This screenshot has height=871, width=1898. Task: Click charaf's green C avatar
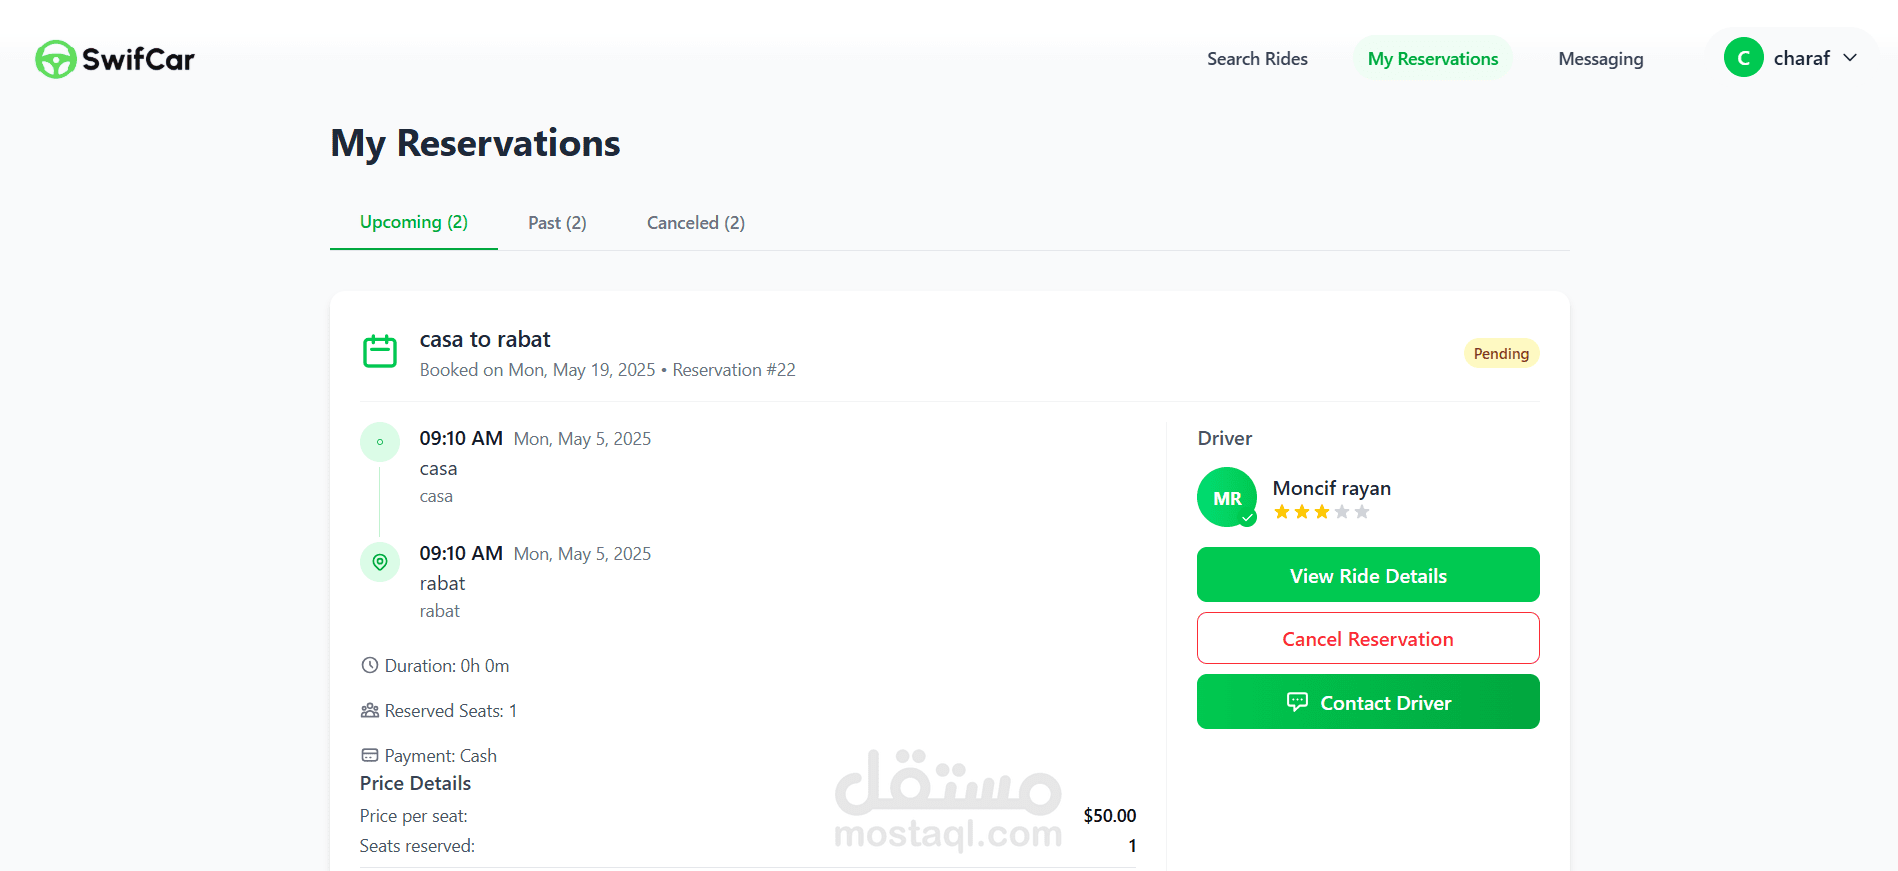coord(1744,57)
